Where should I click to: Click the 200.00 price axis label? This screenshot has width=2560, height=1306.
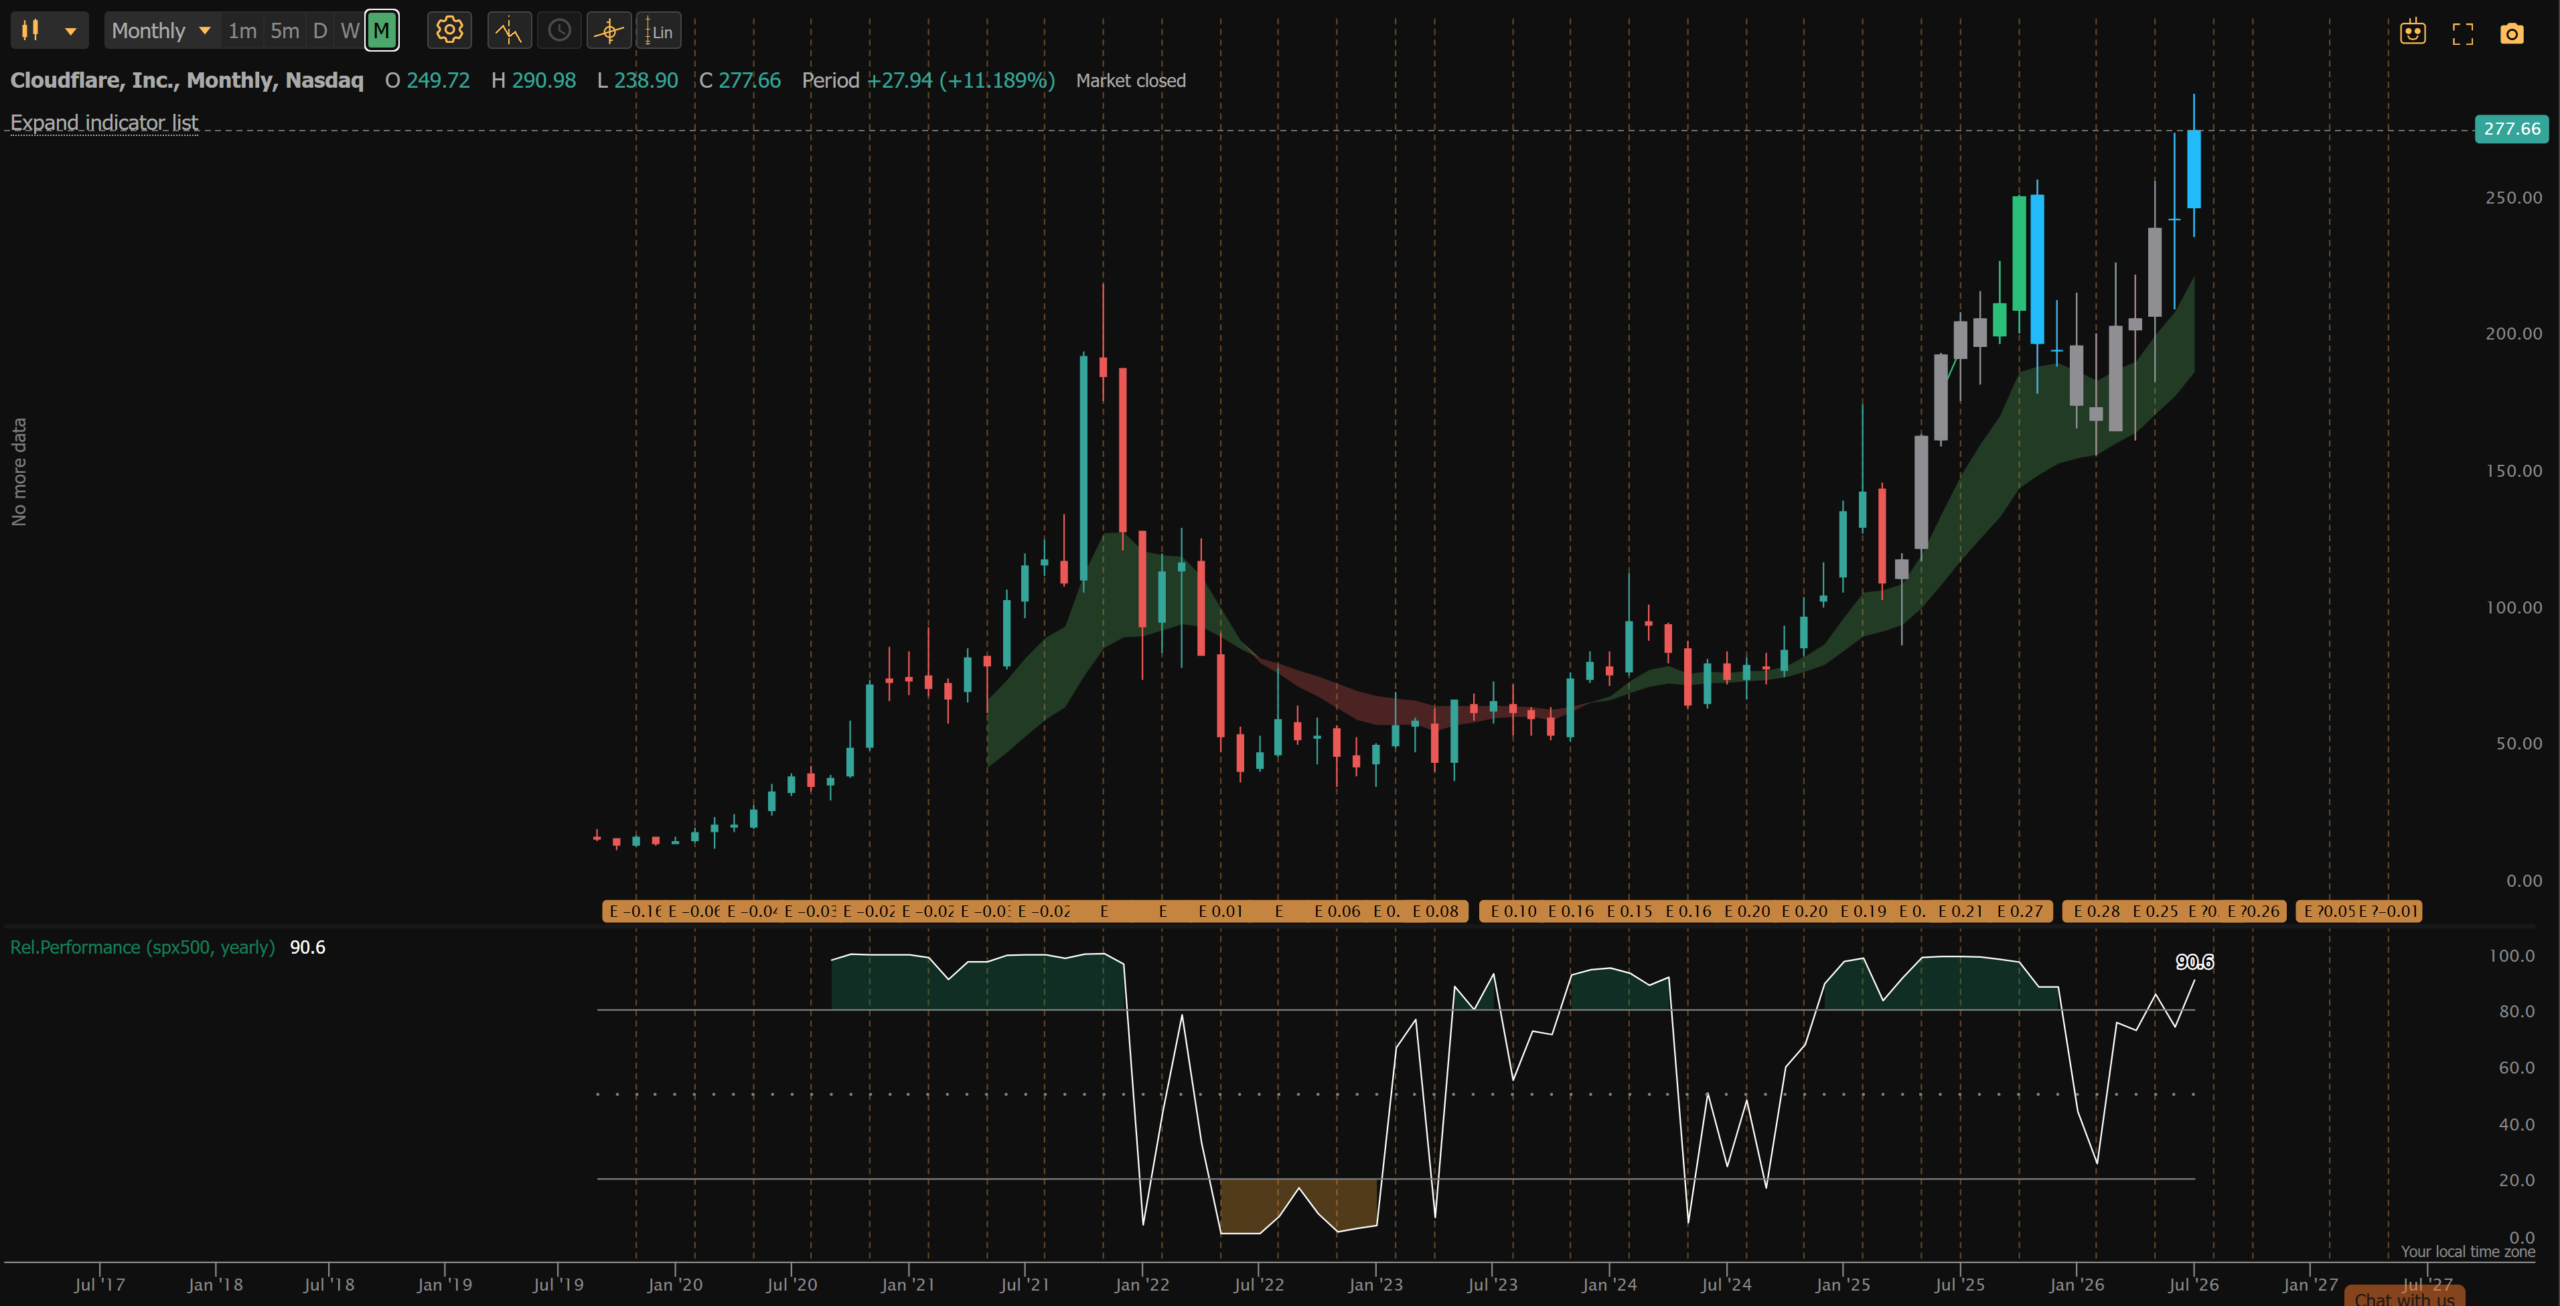2513,334
